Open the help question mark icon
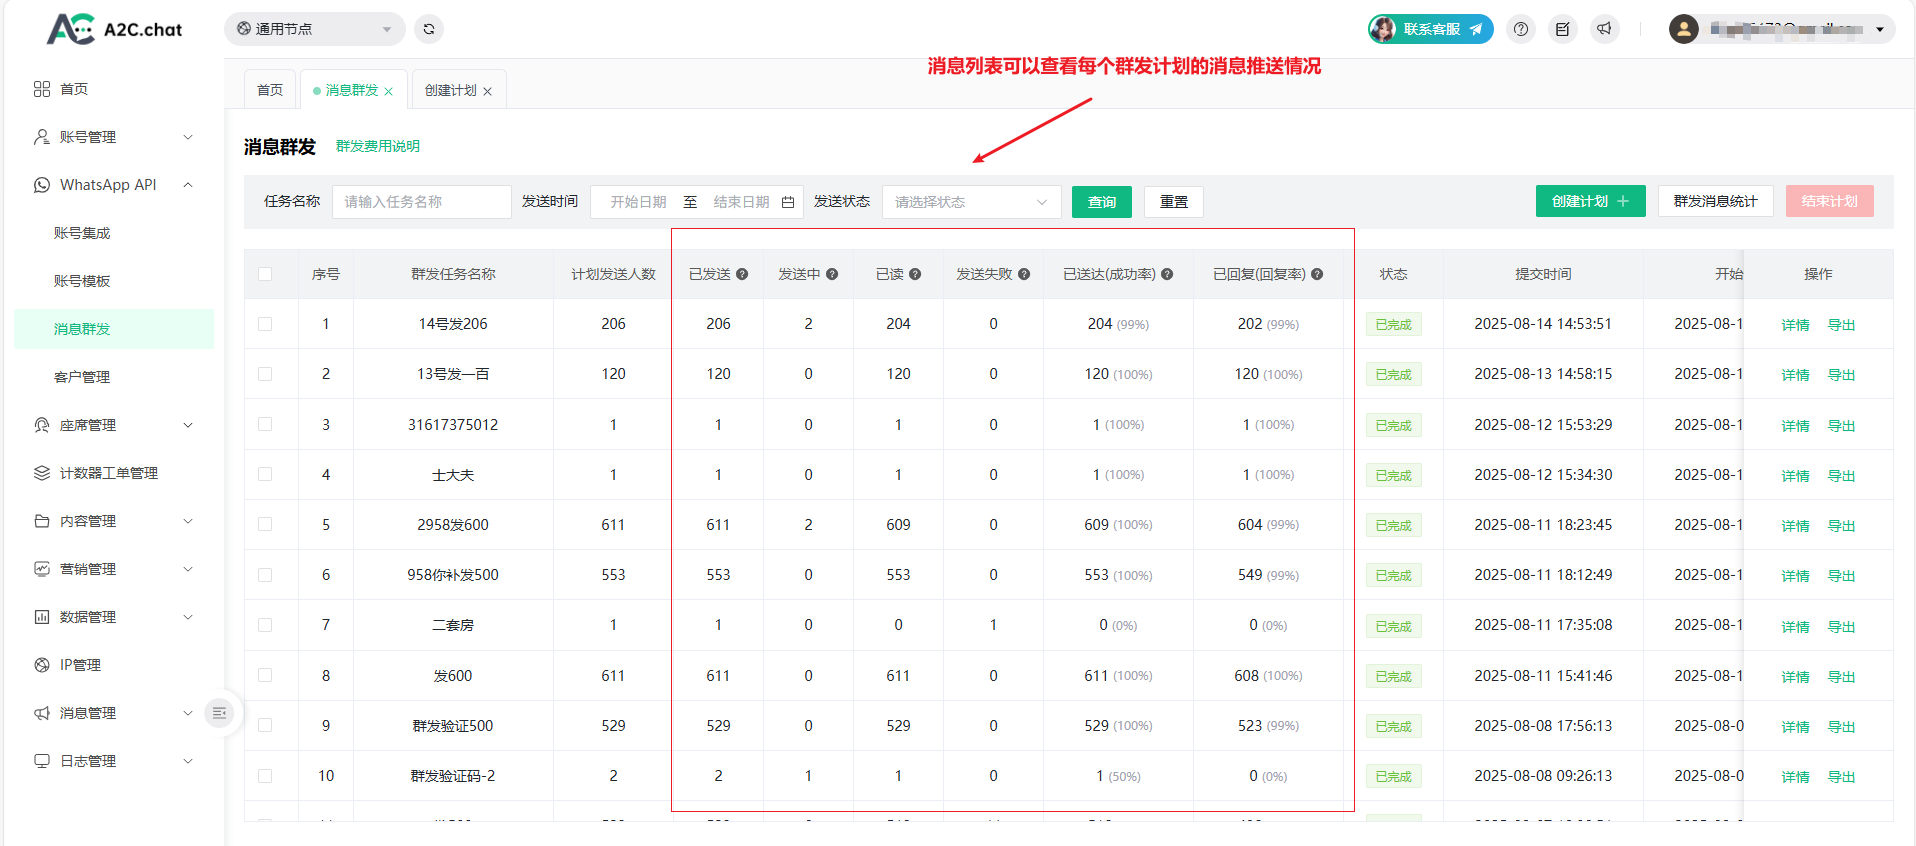The image size is (1916, 846). pyautogui.click(x=1521, y=29)
